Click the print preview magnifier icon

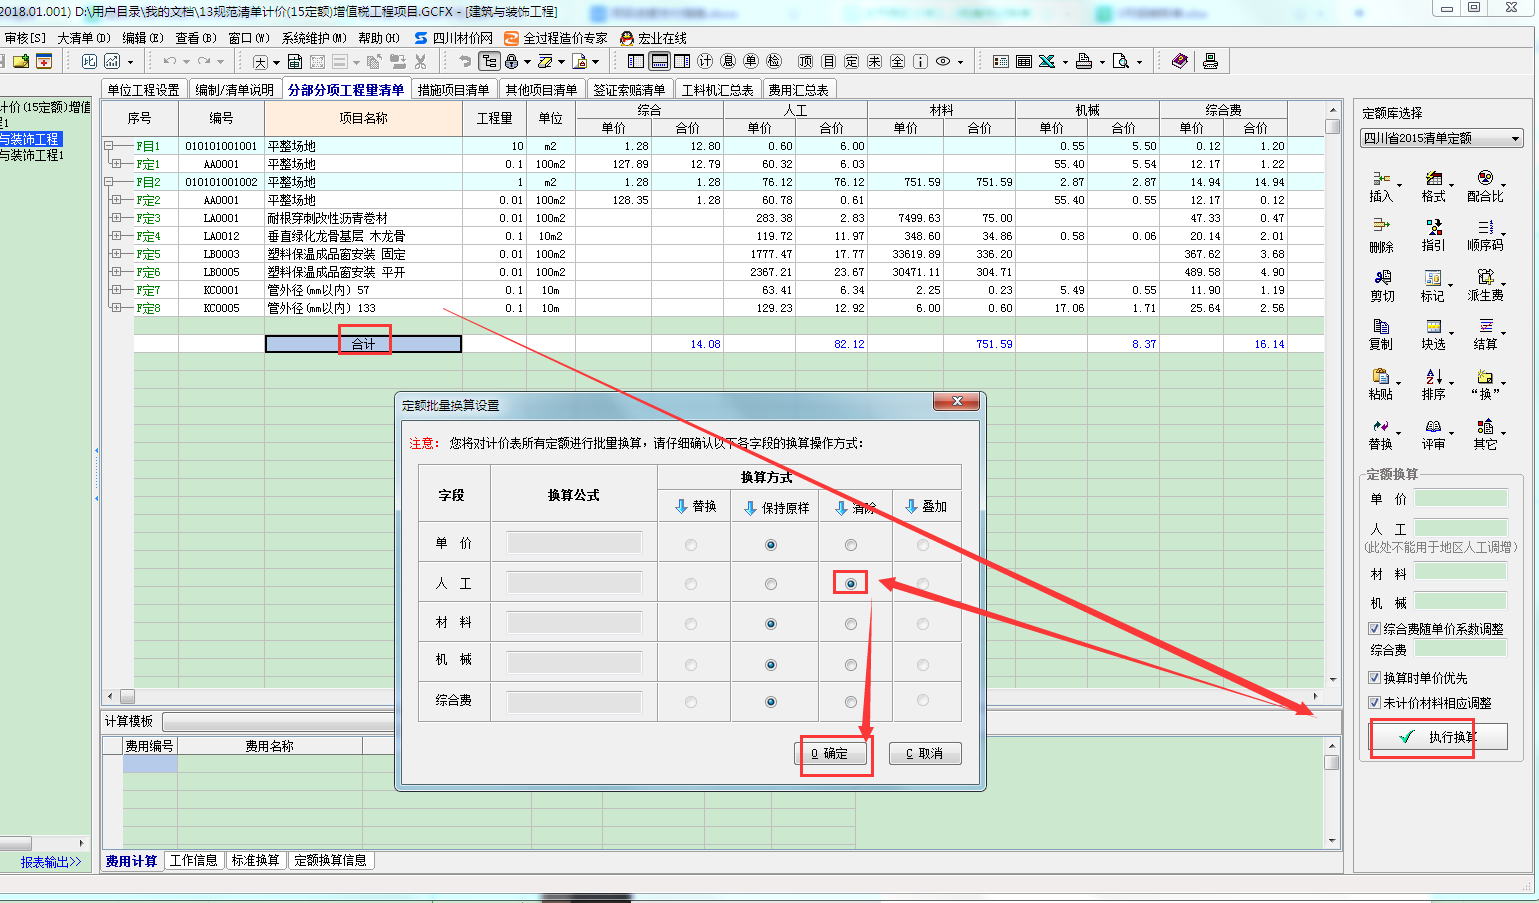coord(1121,61)
